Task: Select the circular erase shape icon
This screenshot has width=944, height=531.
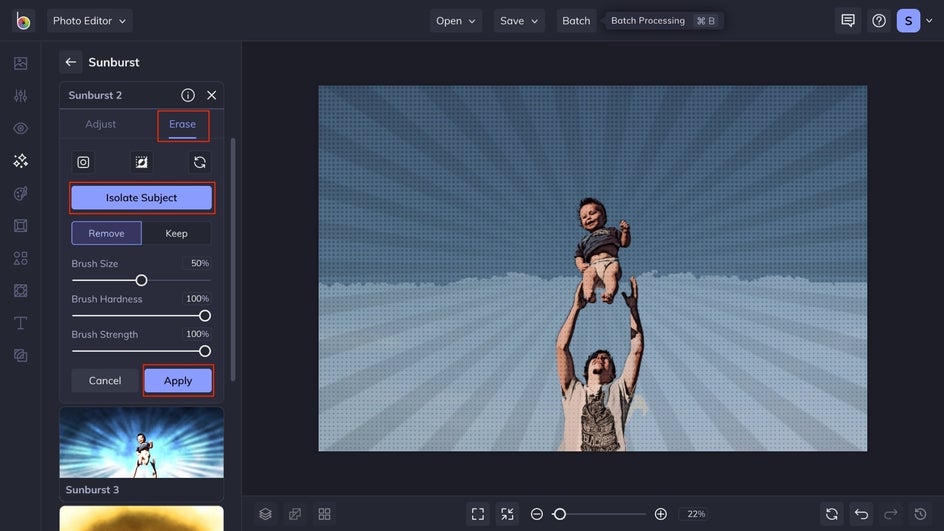Action: click(x=83, y=162)
